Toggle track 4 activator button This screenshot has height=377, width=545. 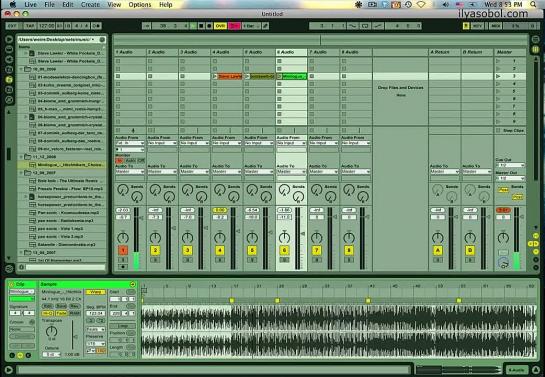click(220, 250)
